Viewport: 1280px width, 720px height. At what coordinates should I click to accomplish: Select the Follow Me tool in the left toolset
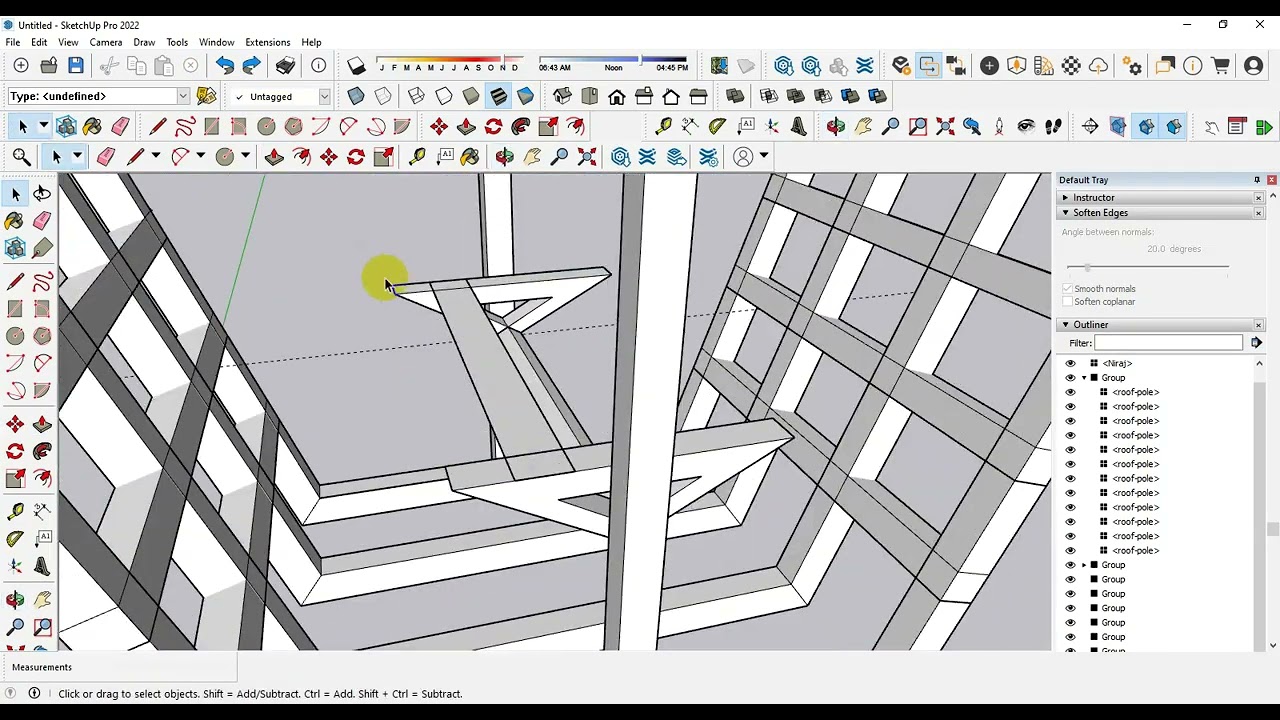point(42,452)
